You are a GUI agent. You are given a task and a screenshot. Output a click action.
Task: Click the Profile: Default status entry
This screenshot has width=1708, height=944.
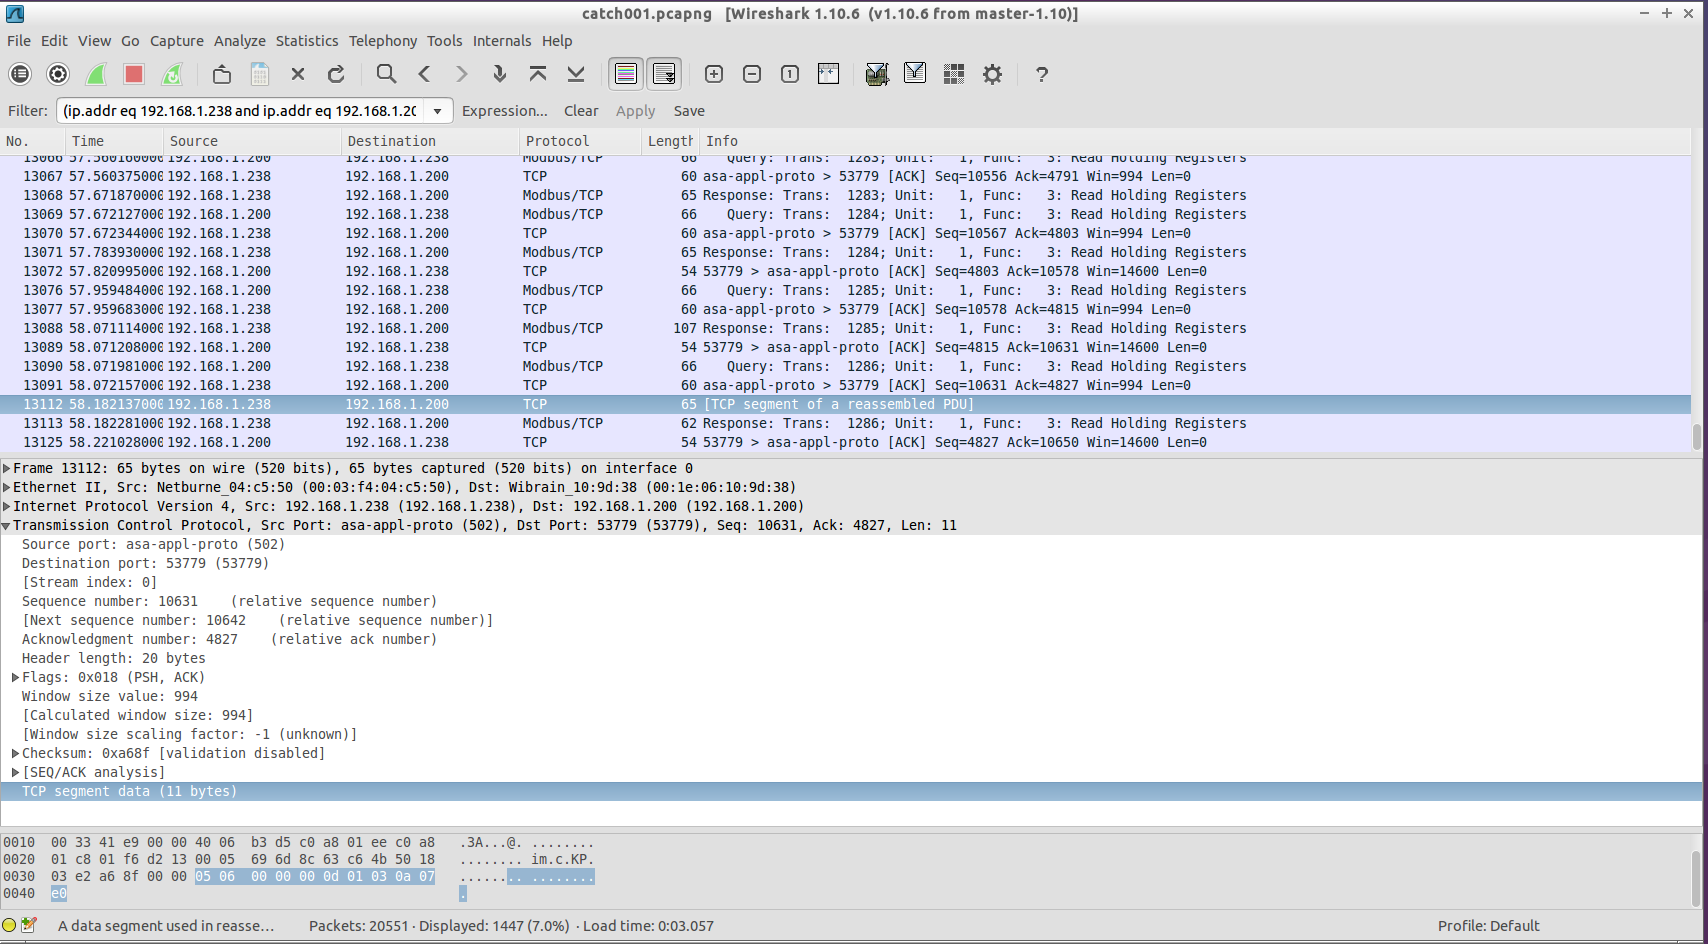[x=1488, y=926]
